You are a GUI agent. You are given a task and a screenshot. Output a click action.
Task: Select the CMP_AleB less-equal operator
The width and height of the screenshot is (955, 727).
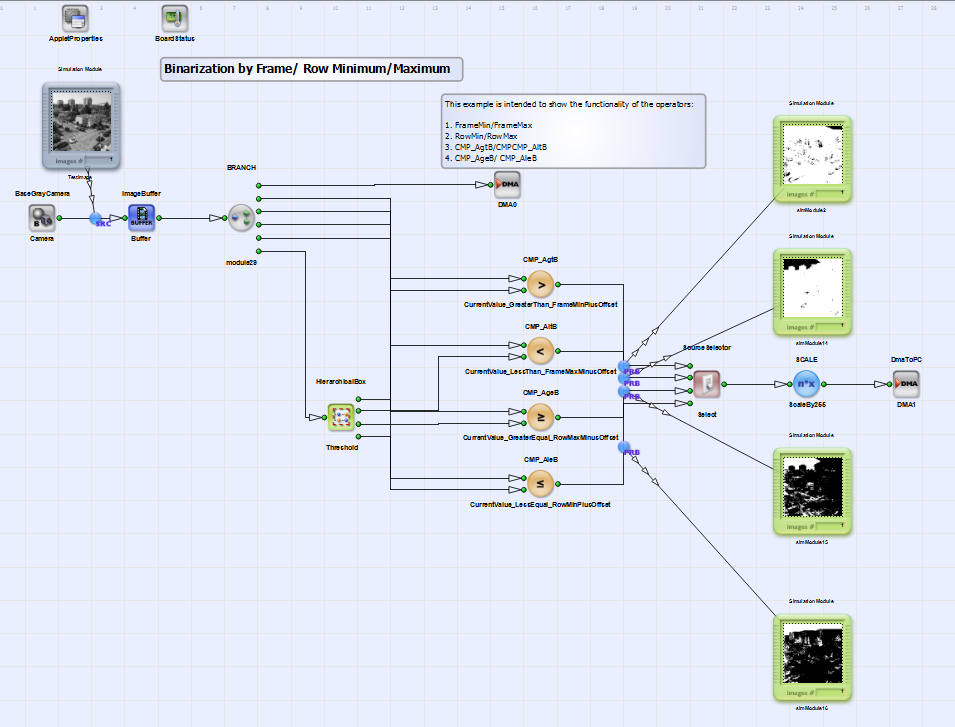tap(540, 483)
